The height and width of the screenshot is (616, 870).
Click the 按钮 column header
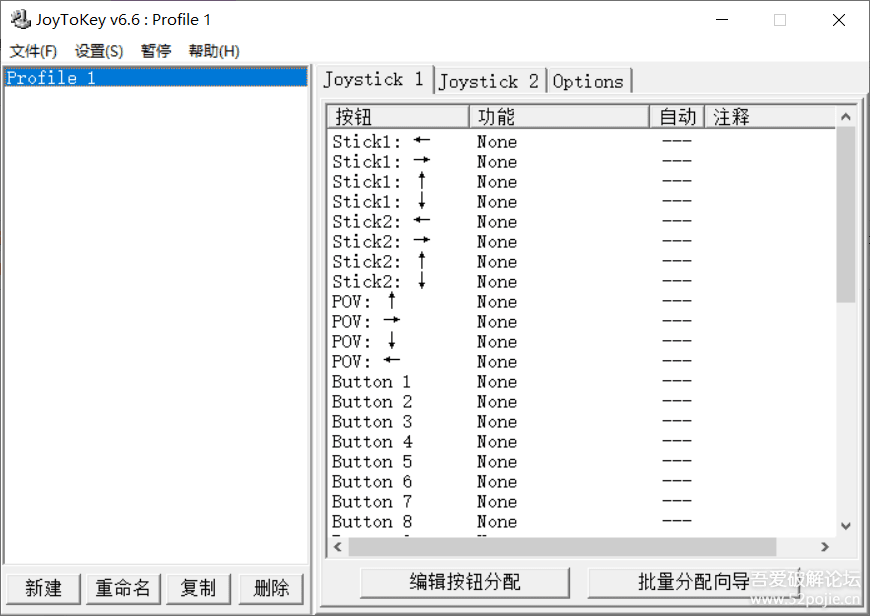point(396,116)
